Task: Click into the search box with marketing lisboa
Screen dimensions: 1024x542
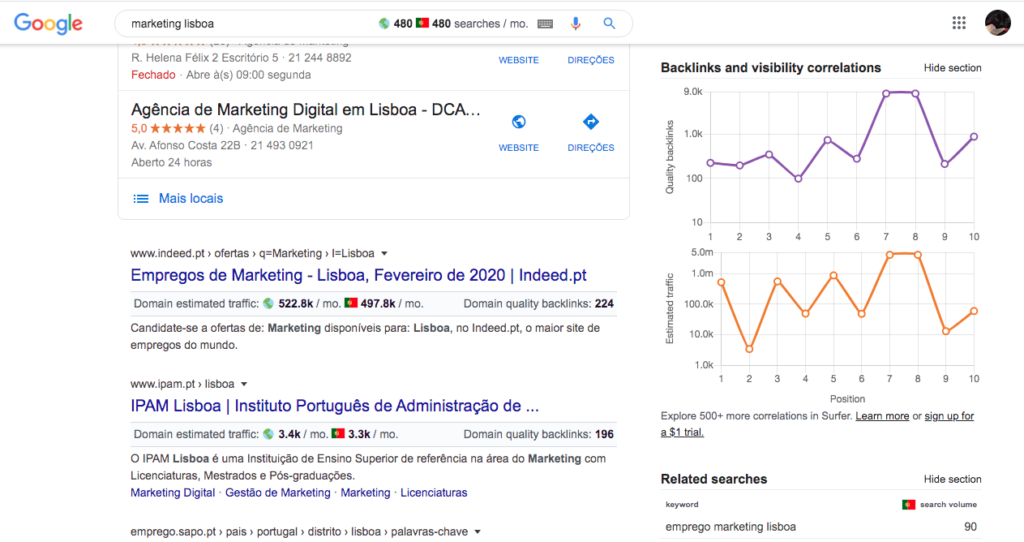Action: tap(250, 23)
